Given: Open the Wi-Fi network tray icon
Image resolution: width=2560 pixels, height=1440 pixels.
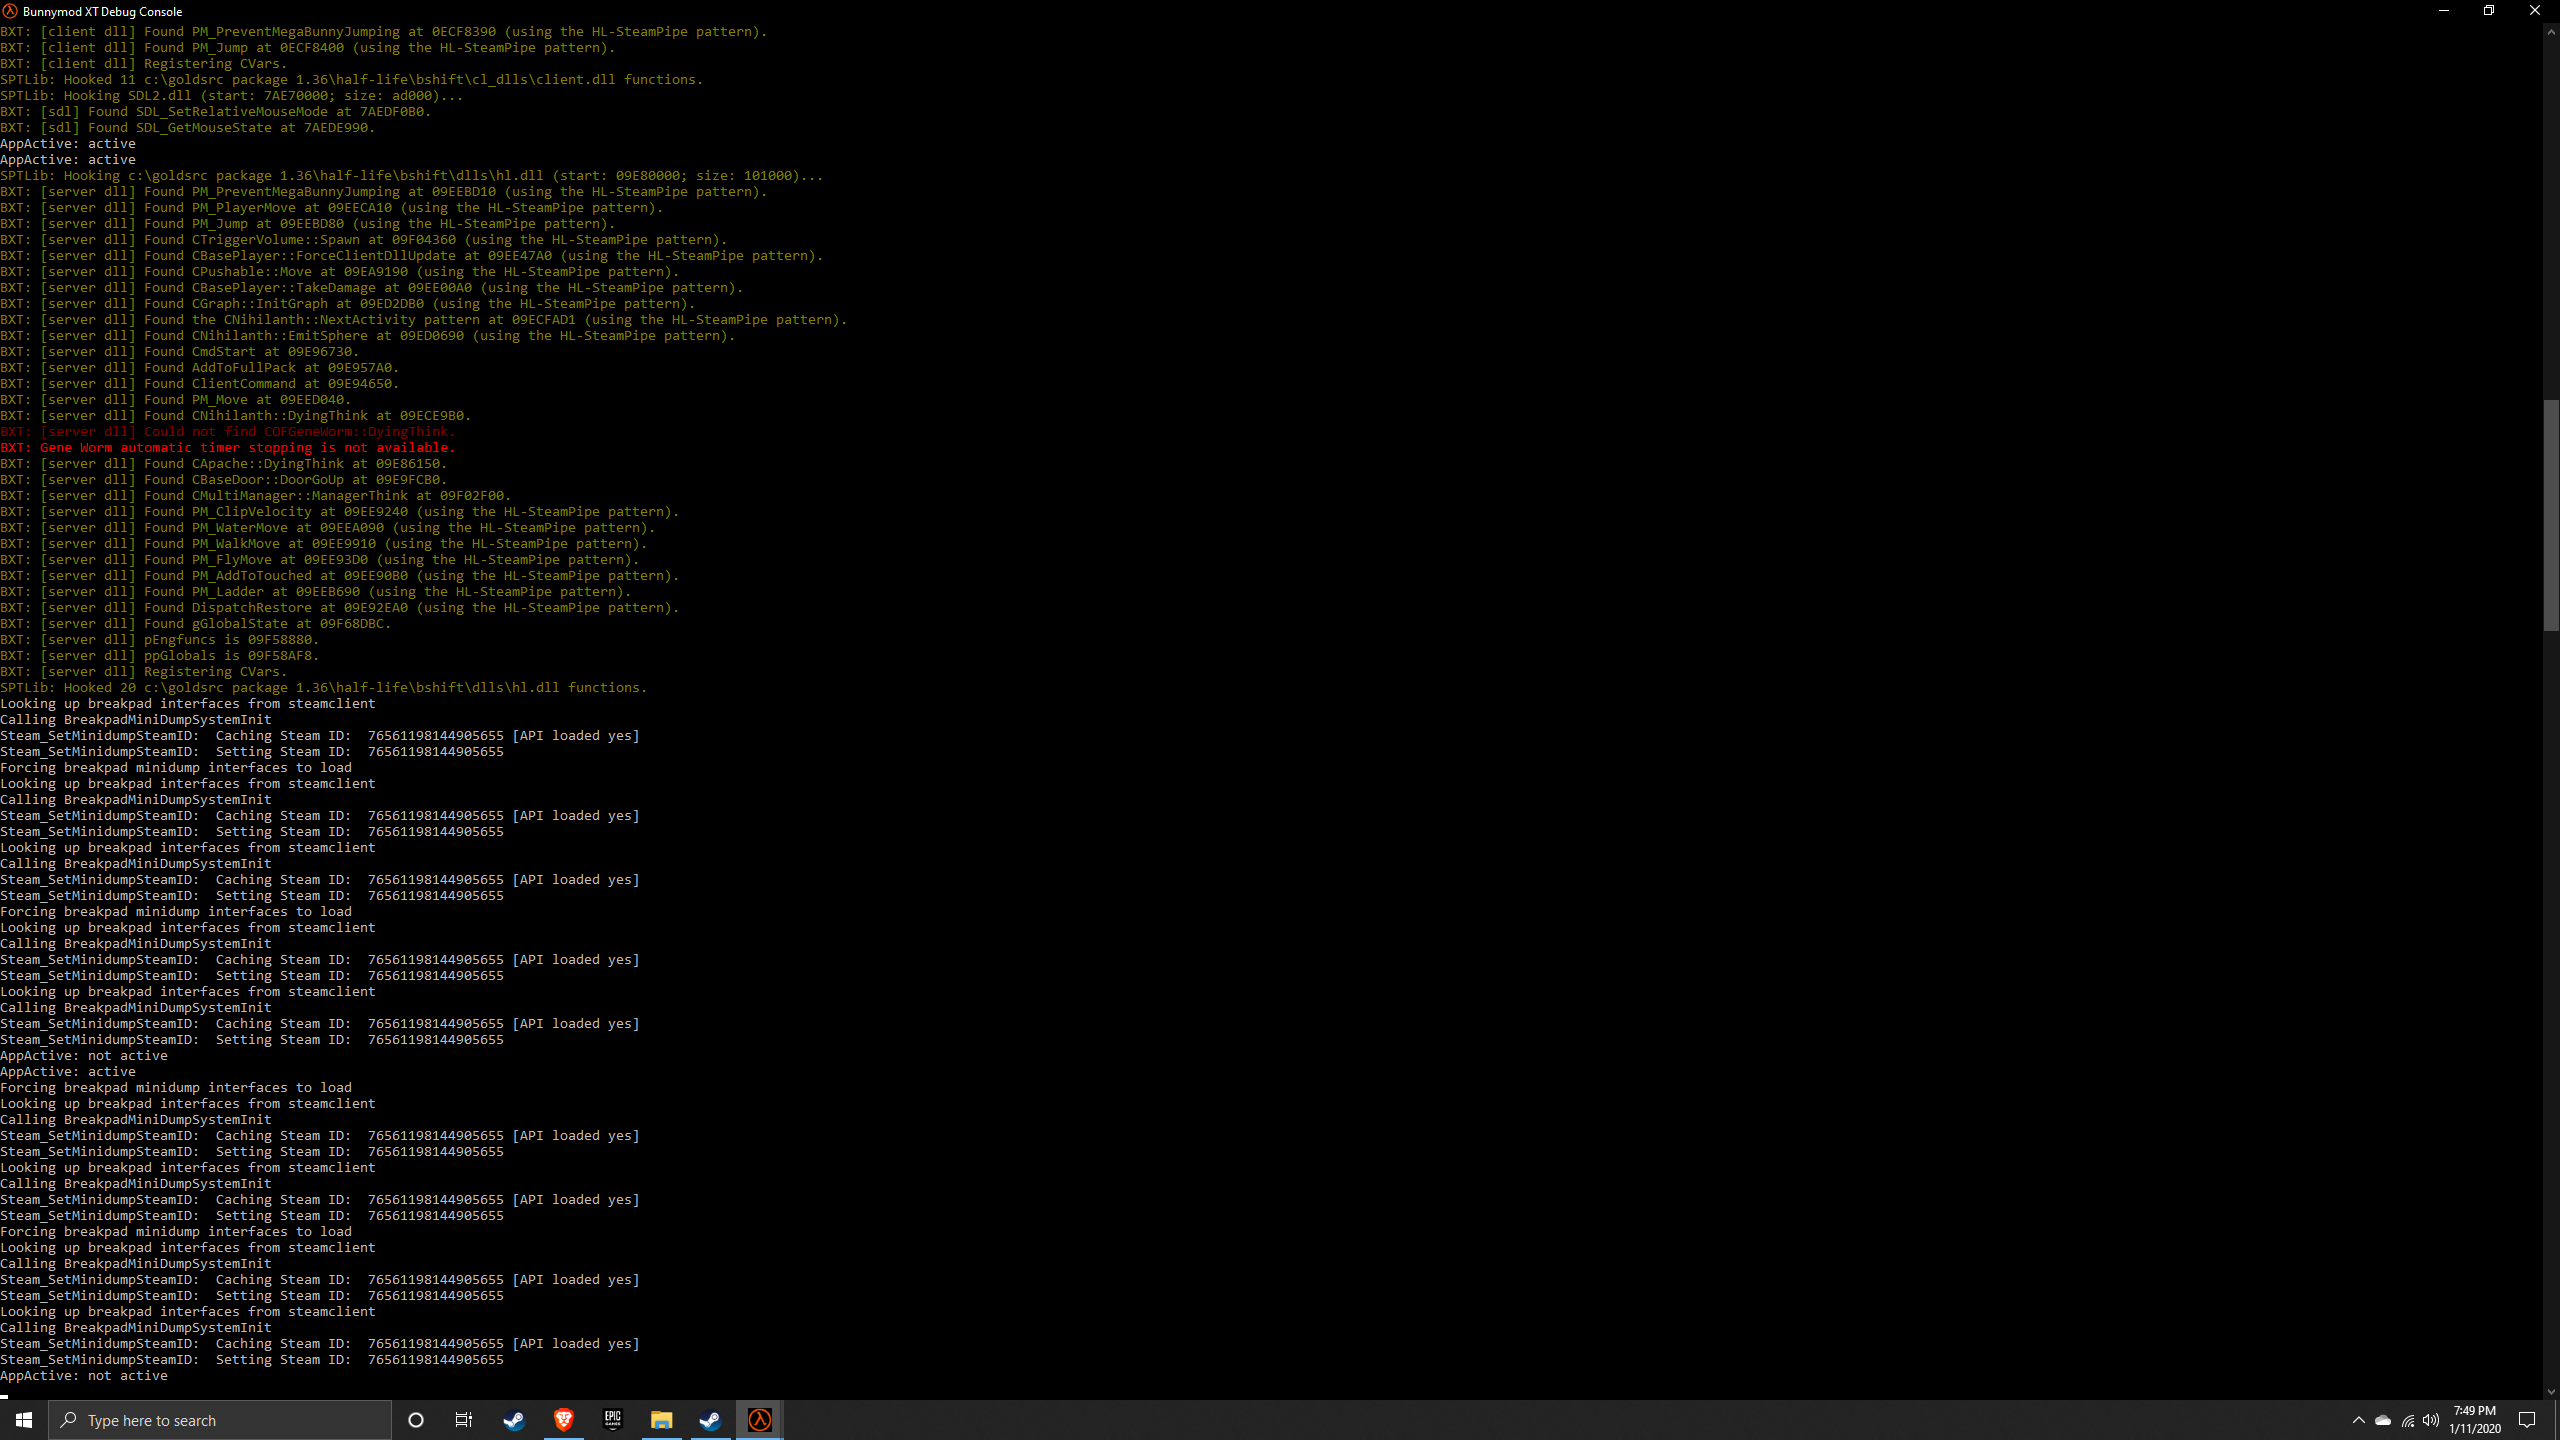Looking at the screenshot, I should pos(2408,1420).
